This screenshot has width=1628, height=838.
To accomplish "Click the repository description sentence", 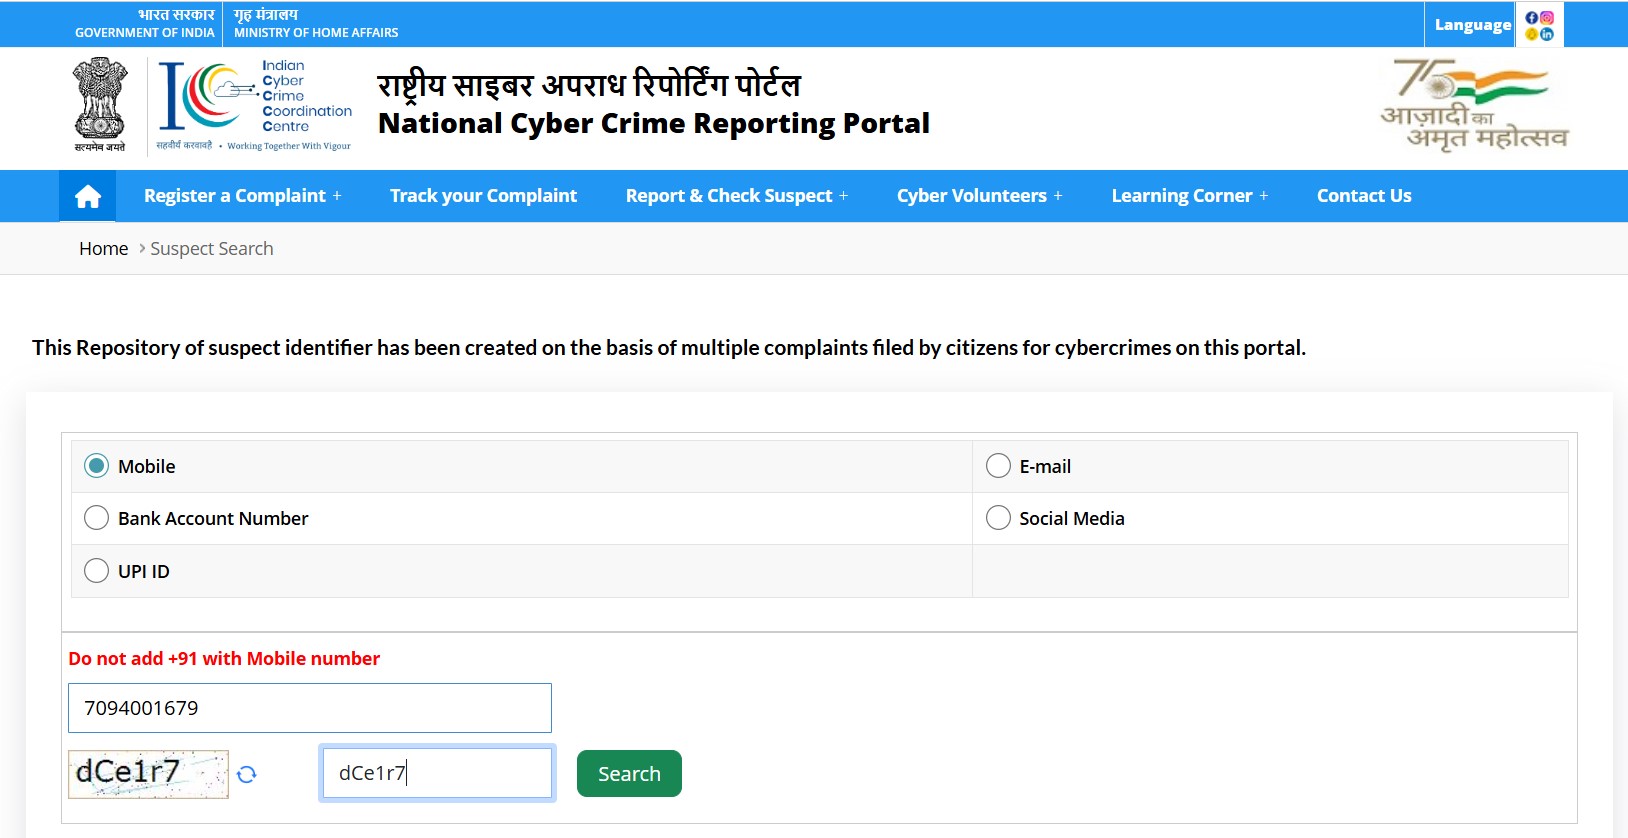I will [669, 348].
